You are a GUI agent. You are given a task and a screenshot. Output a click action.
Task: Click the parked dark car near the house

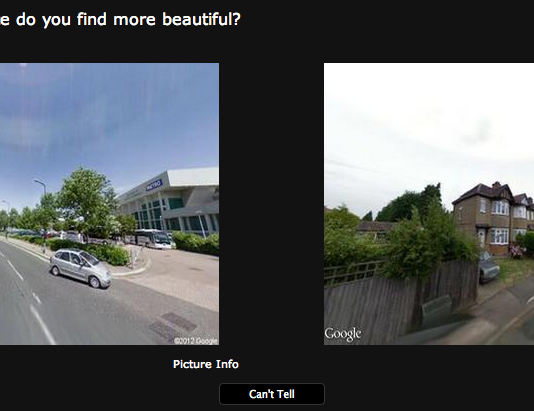click(x=489, y=268)
